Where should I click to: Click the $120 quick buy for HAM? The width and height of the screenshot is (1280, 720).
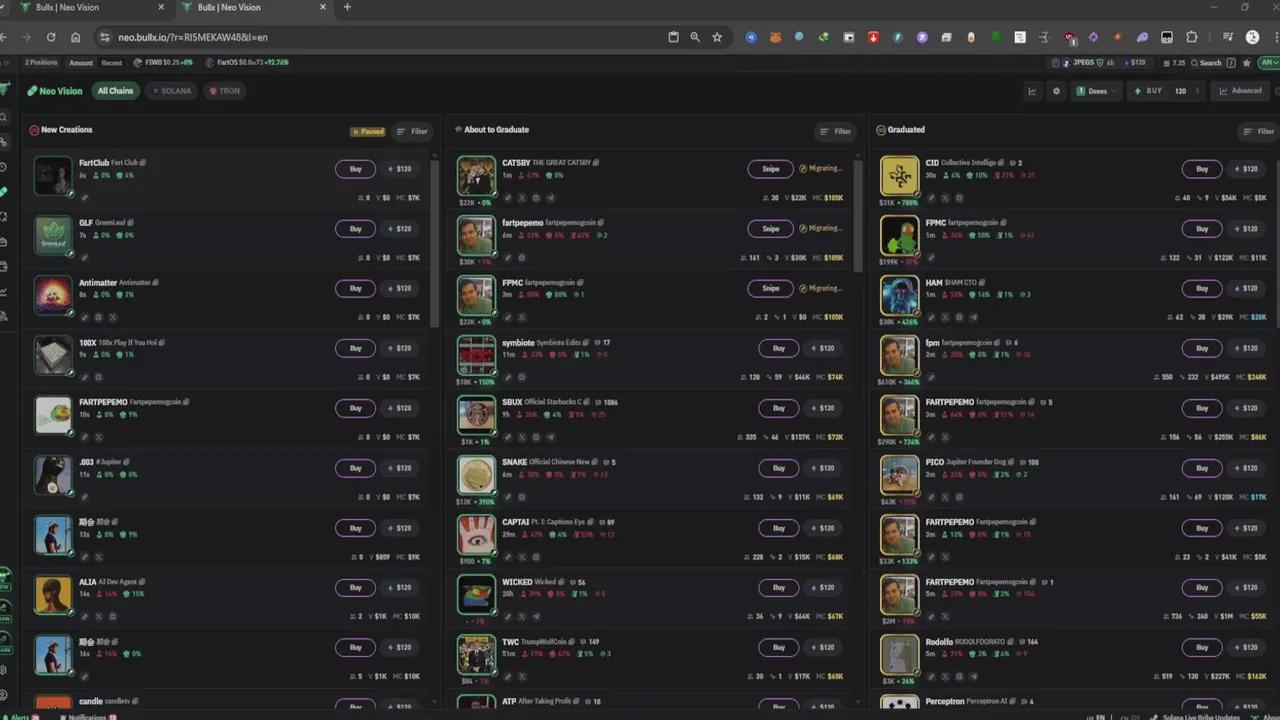(x=1245, y=289)
